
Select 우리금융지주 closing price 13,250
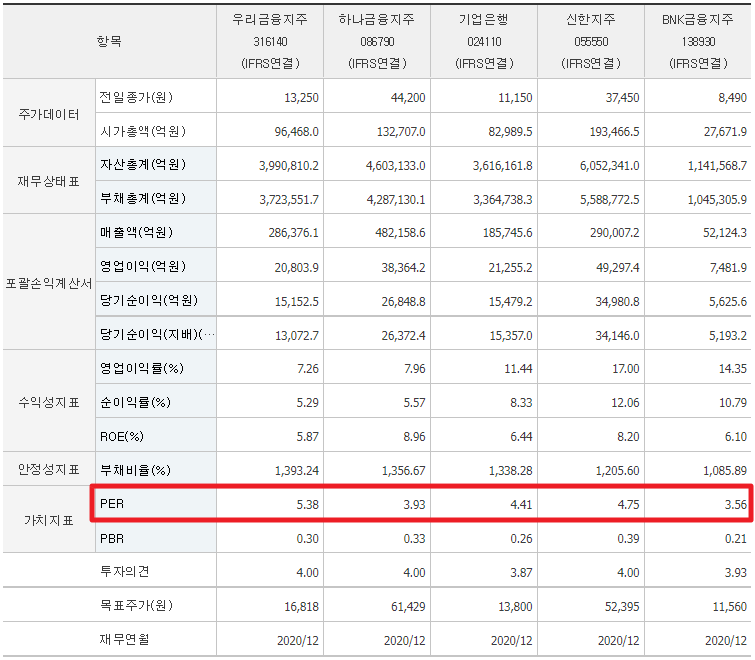pyautogui.click(x=301, y=98)
